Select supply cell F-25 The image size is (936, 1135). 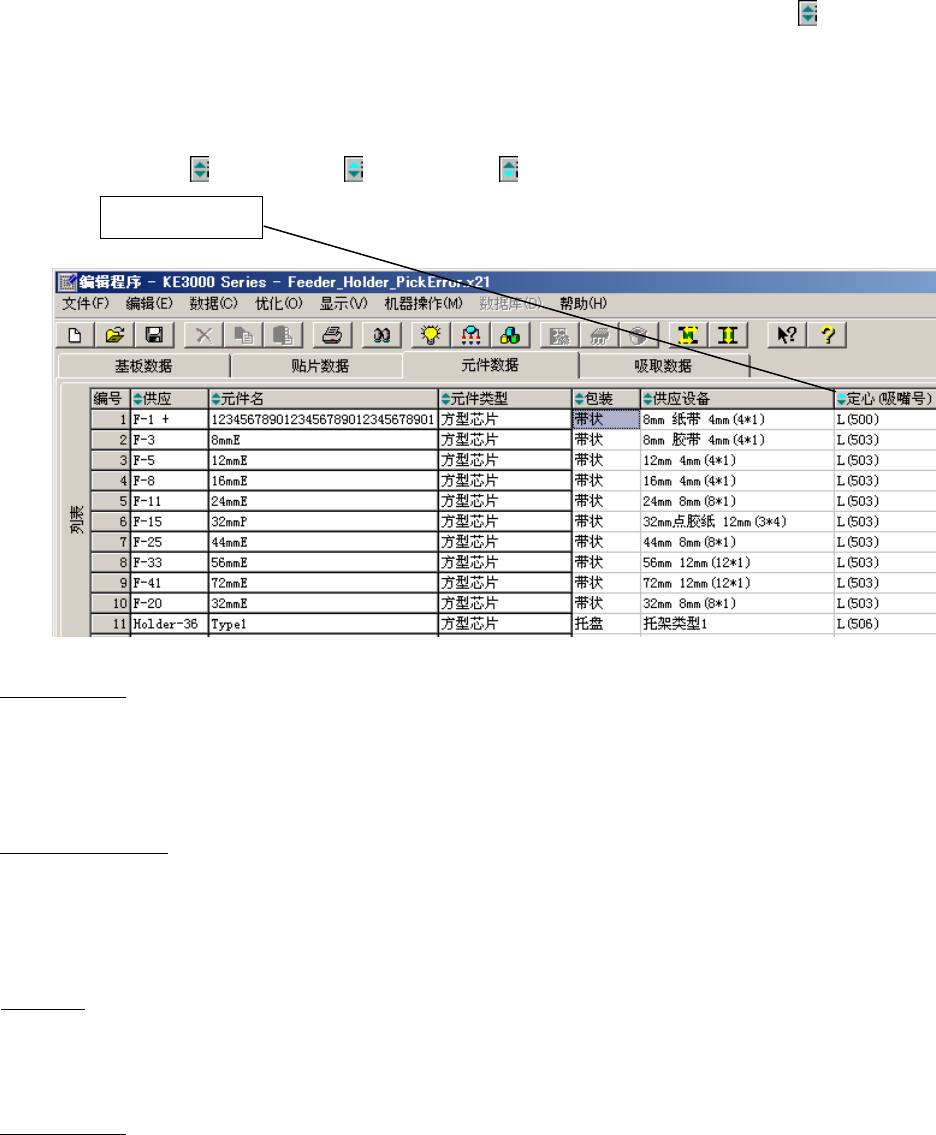pyautogui.click(x=169, y=541)
